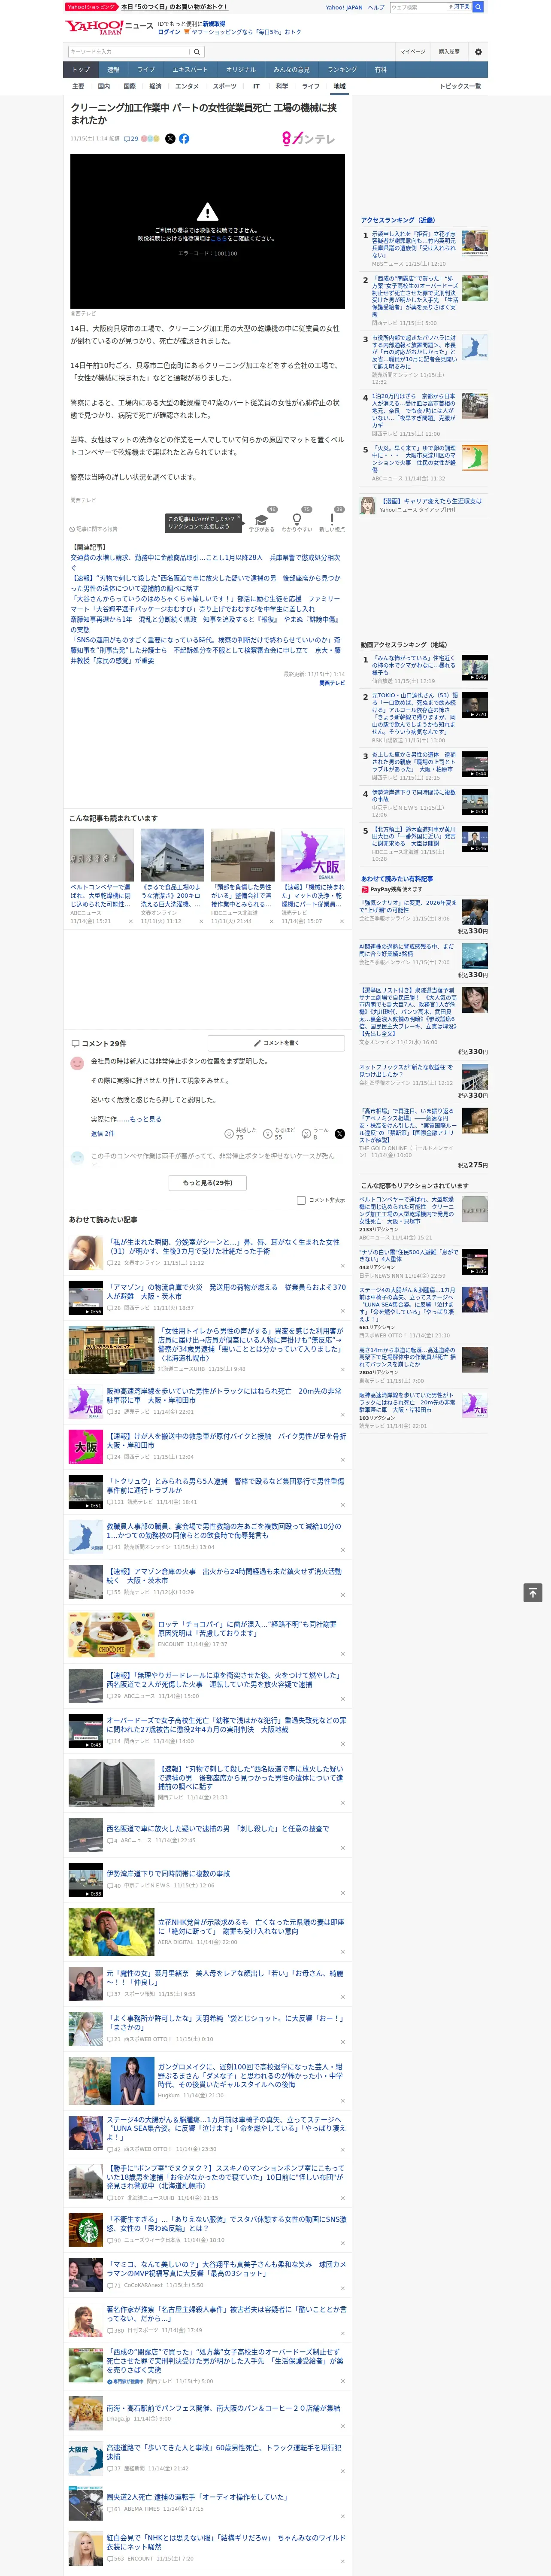React with わかりやすい light bulb icon

(x=296, y=520)
